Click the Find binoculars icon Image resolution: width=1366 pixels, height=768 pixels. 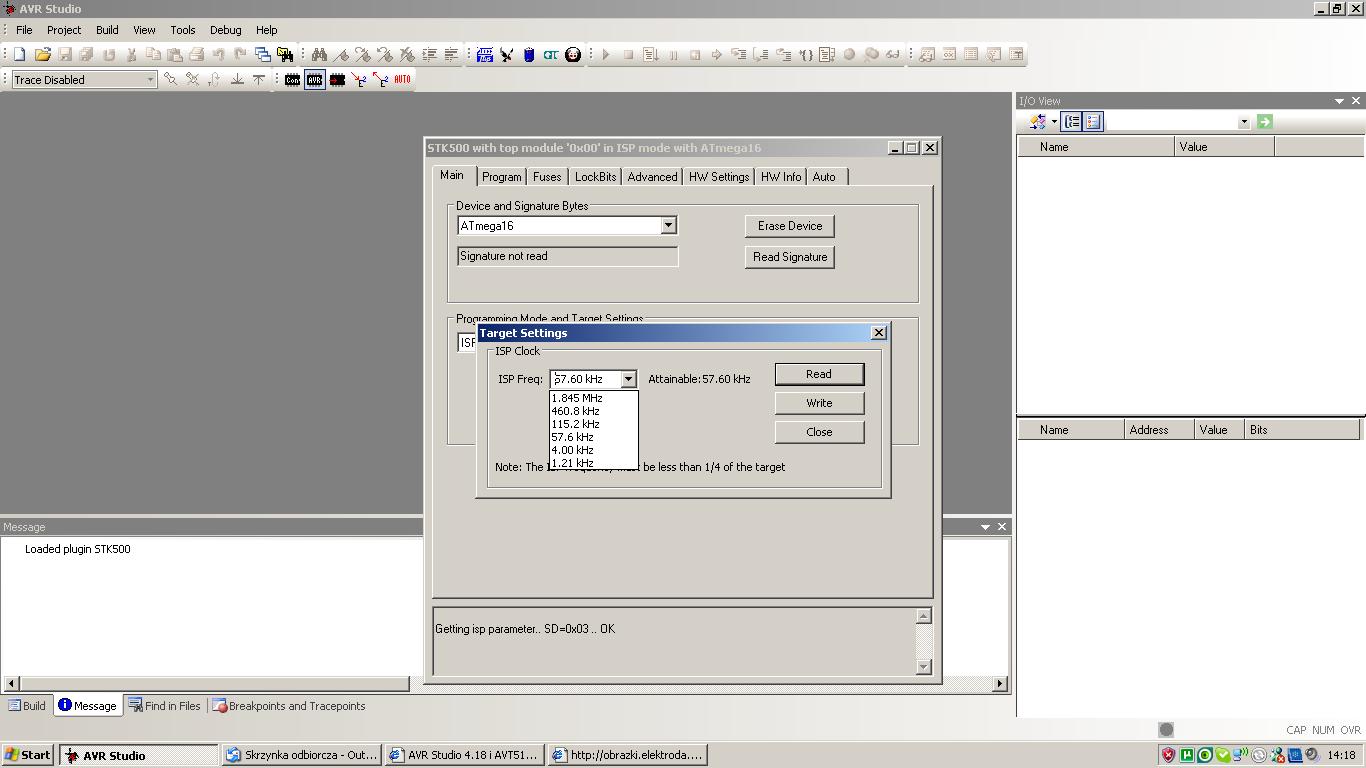pos(319,54)
